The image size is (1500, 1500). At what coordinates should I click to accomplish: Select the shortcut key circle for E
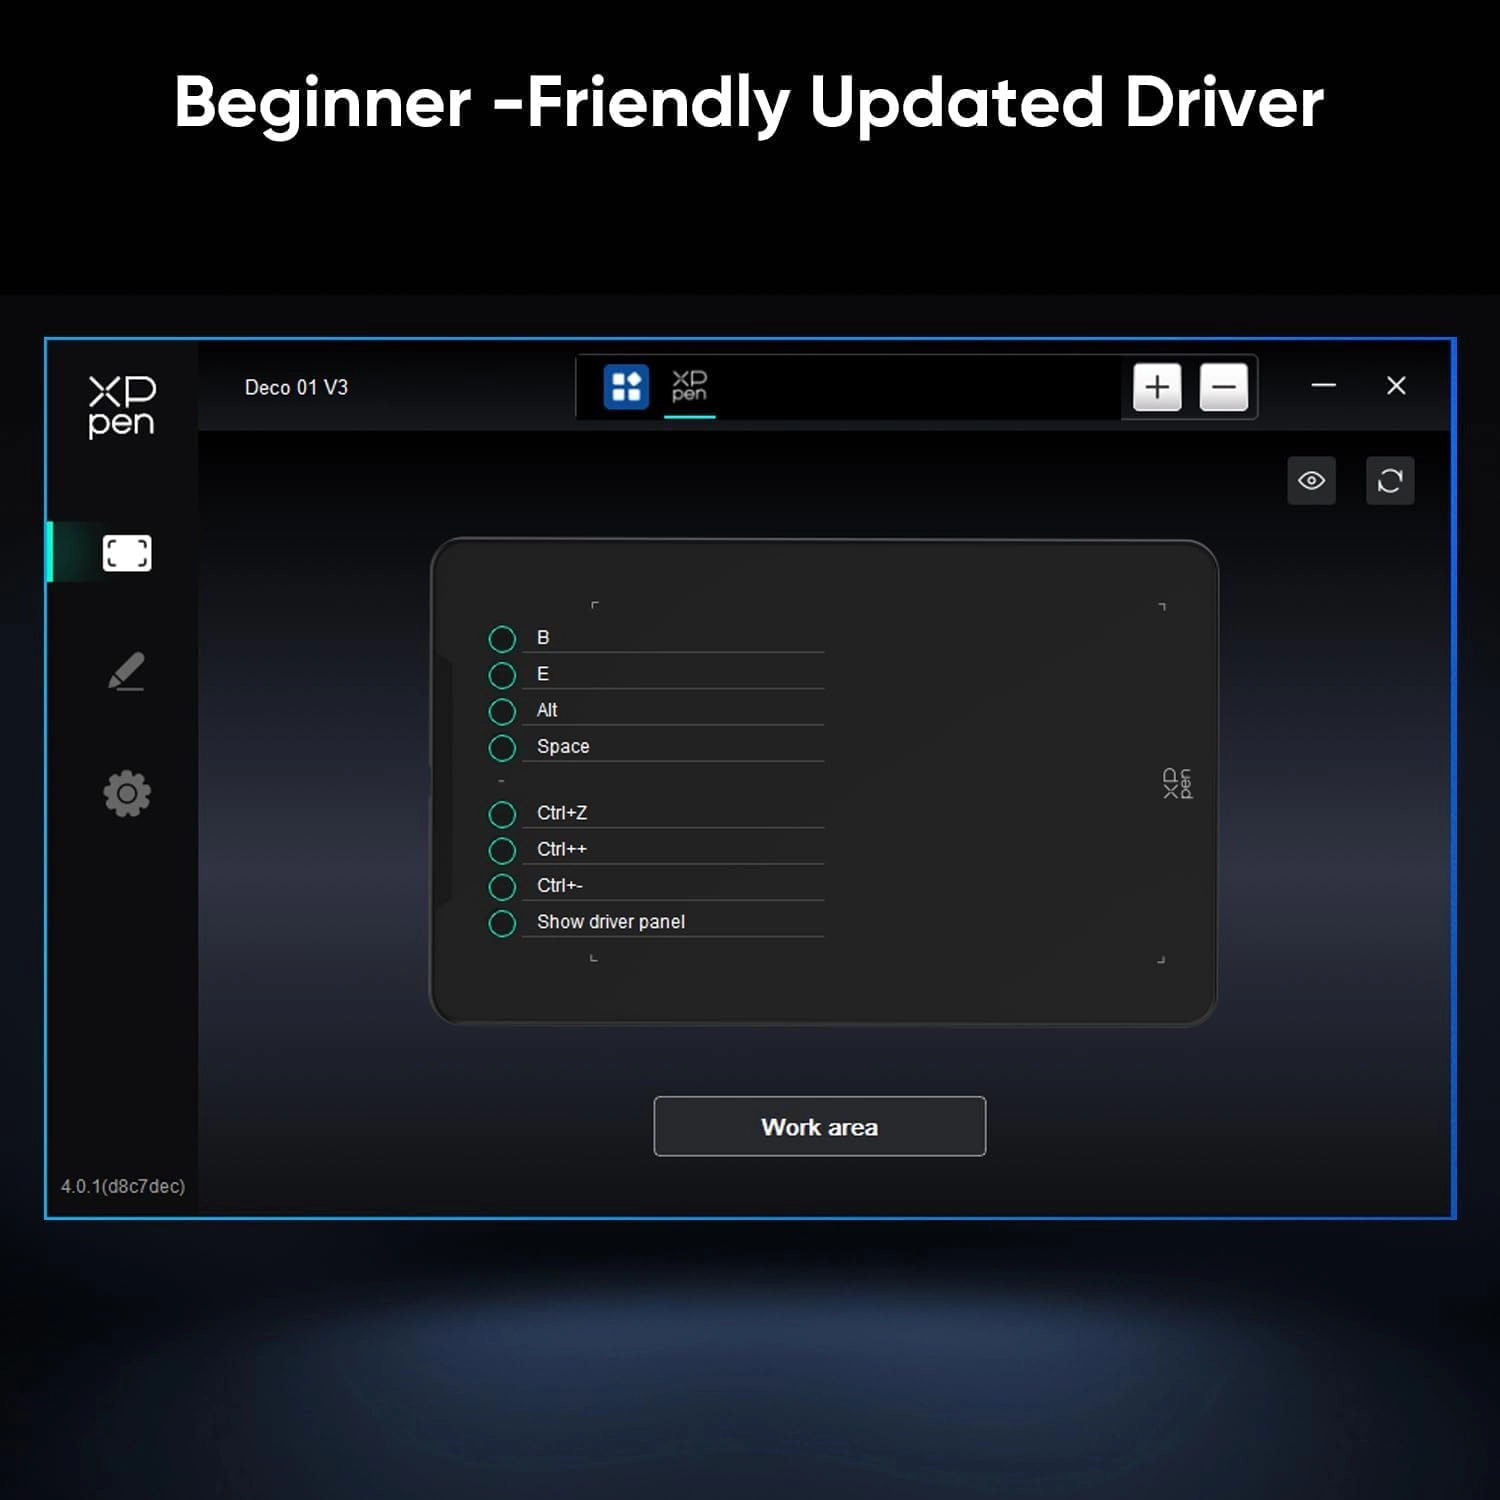pos(502,675)
